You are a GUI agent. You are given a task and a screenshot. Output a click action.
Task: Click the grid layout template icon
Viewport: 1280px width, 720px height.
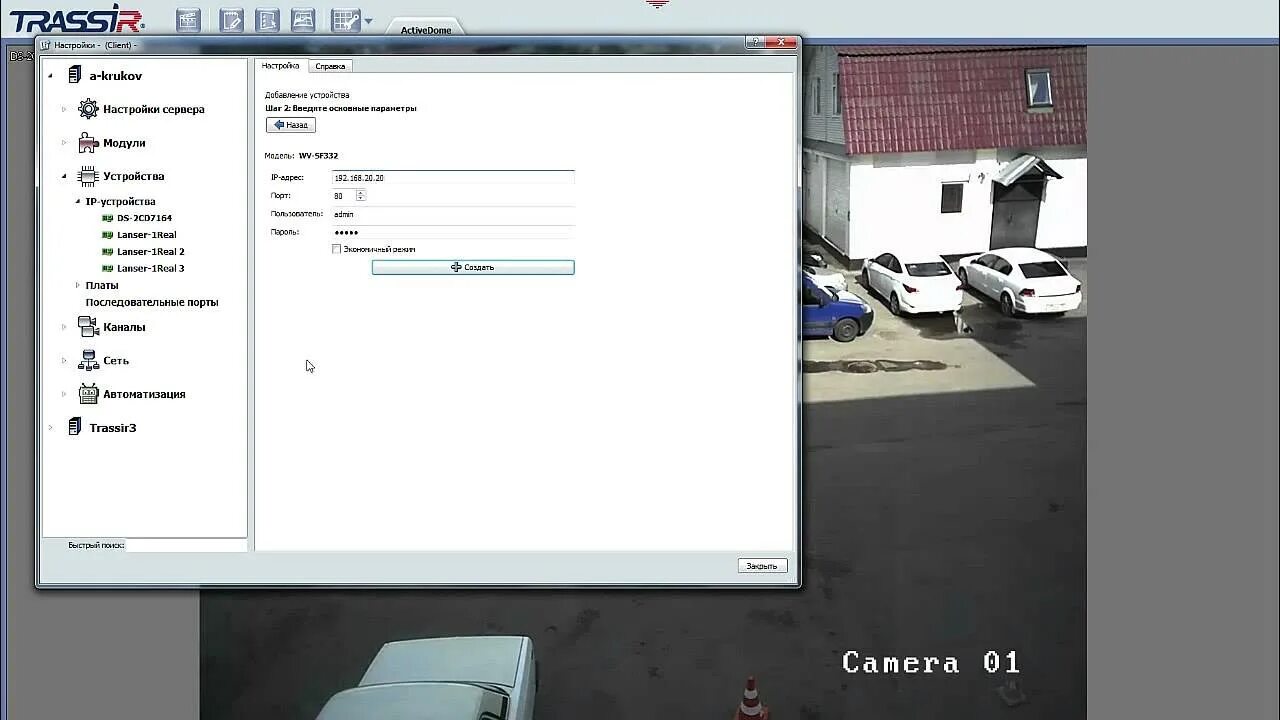(345, 20)
